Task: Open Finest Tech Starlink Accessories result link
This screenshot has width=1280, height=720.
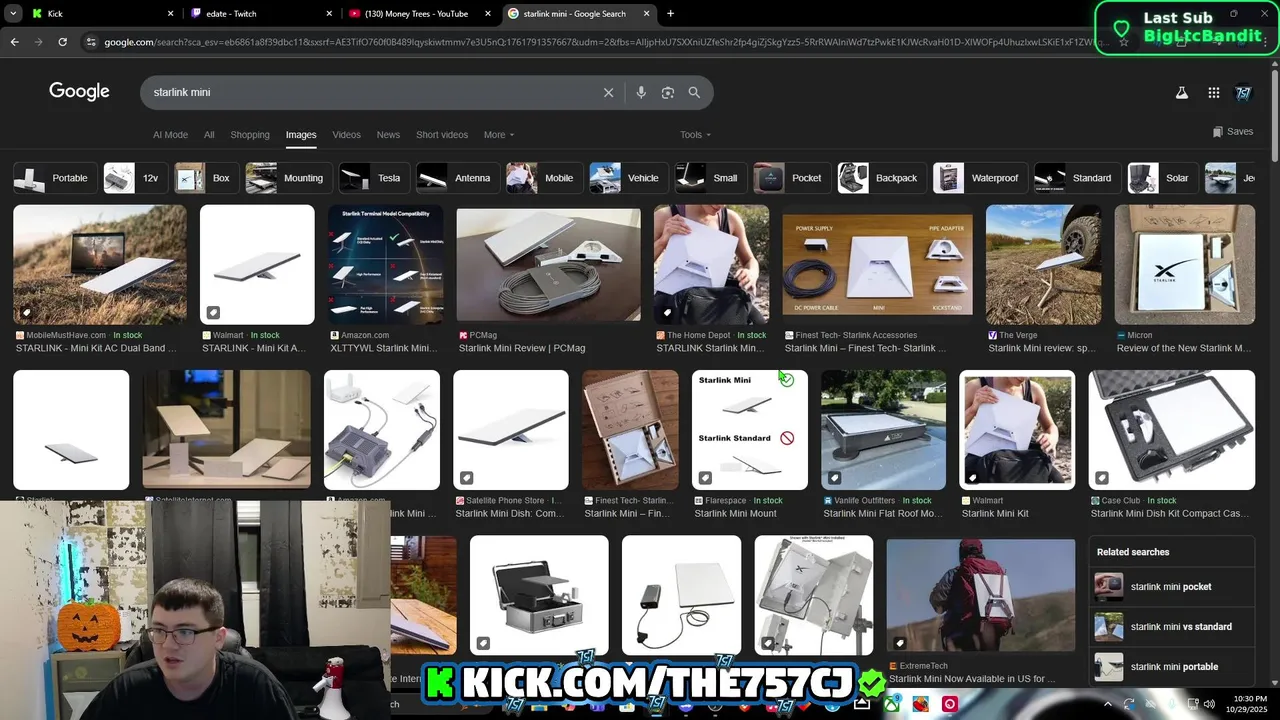Action: tap(865, 342)
